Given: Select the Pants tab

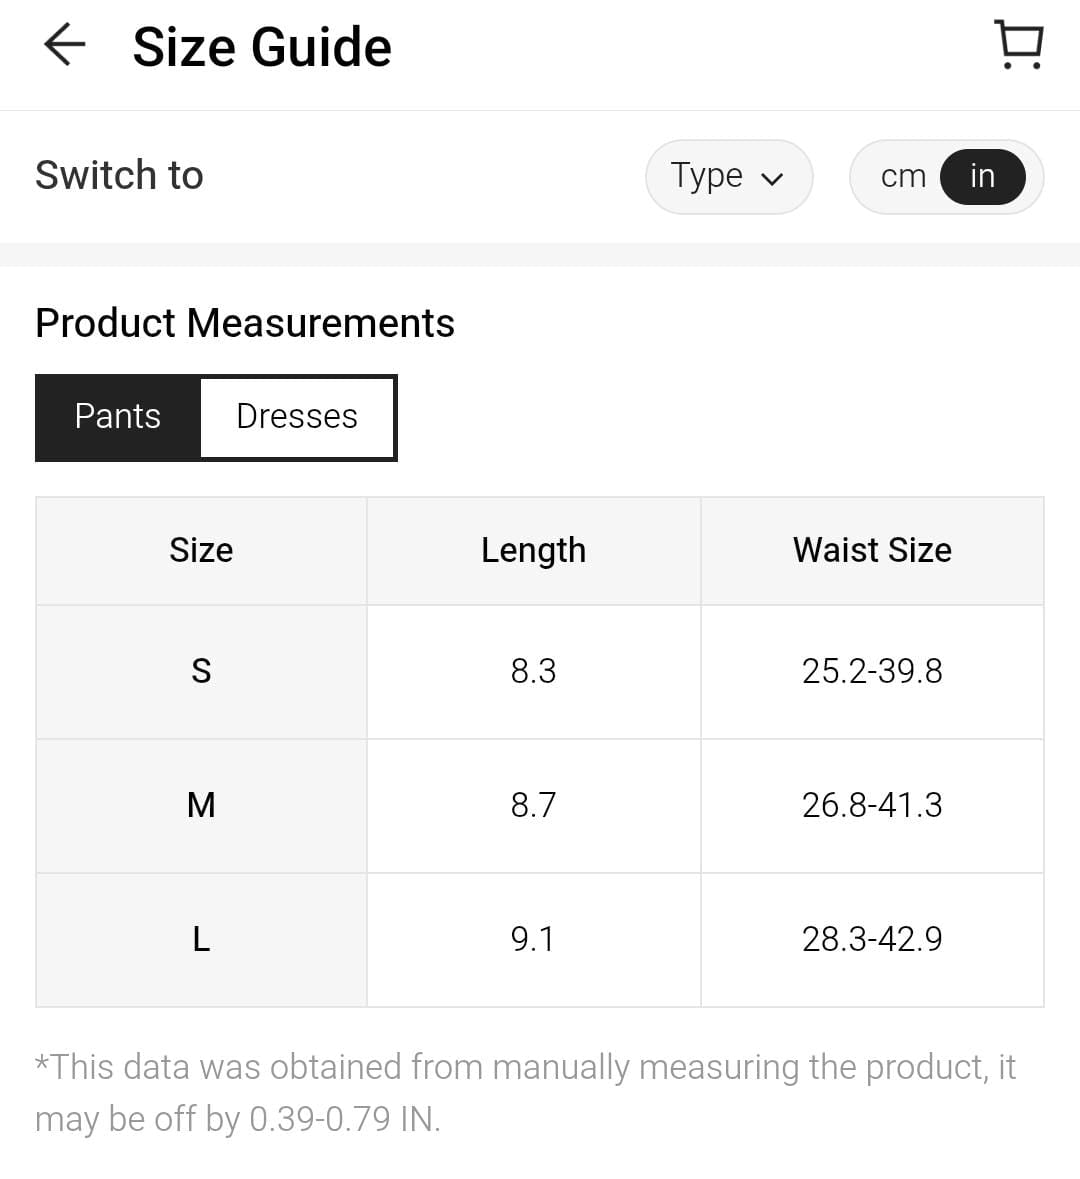Looking at the screenshot, I should click(118, 417).
